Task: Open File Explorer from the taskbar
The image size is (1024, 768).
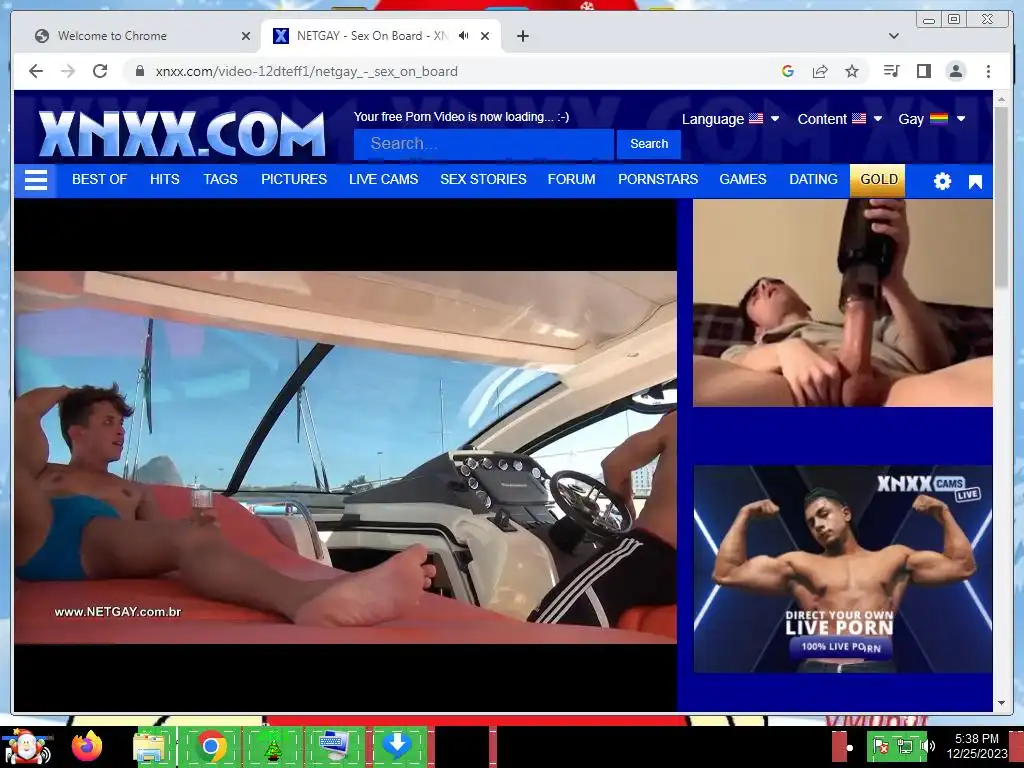Action: [x=151, y=746]
